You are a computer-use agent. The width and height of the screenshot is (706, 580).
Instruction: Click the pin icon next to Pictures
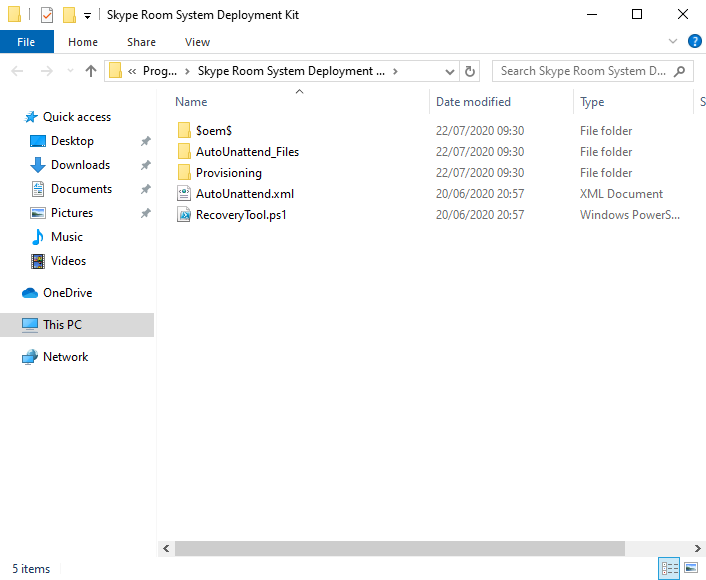tap(145, 213)
